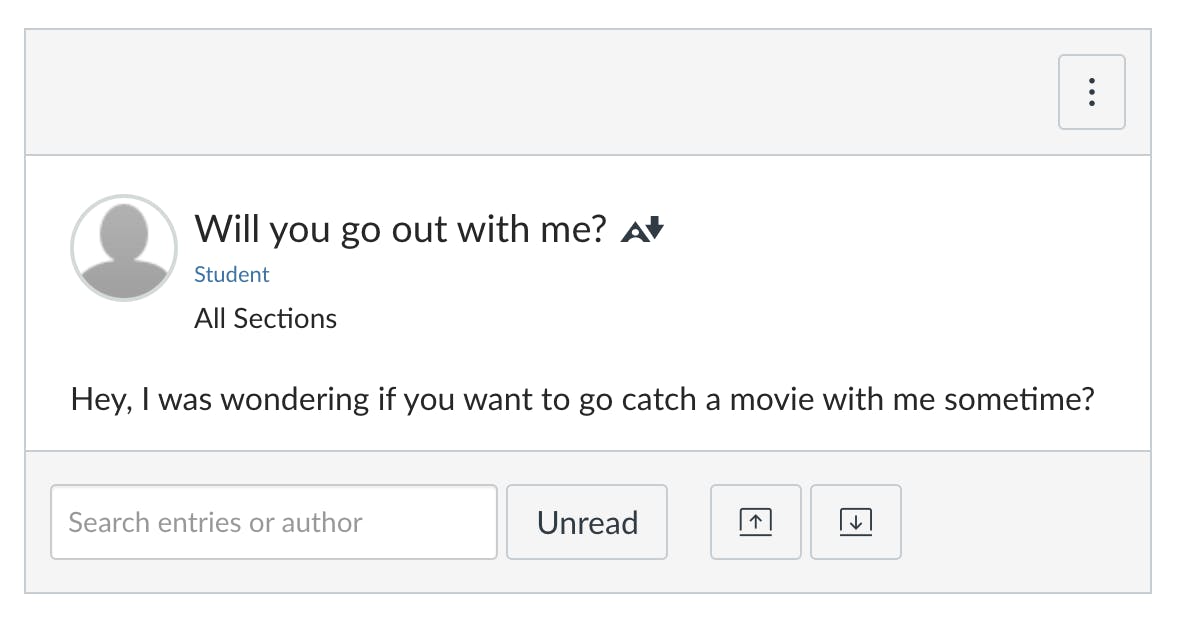Expand all threads with the down-arrow icon
This screenshot has width=1178, height=626.
856,521
